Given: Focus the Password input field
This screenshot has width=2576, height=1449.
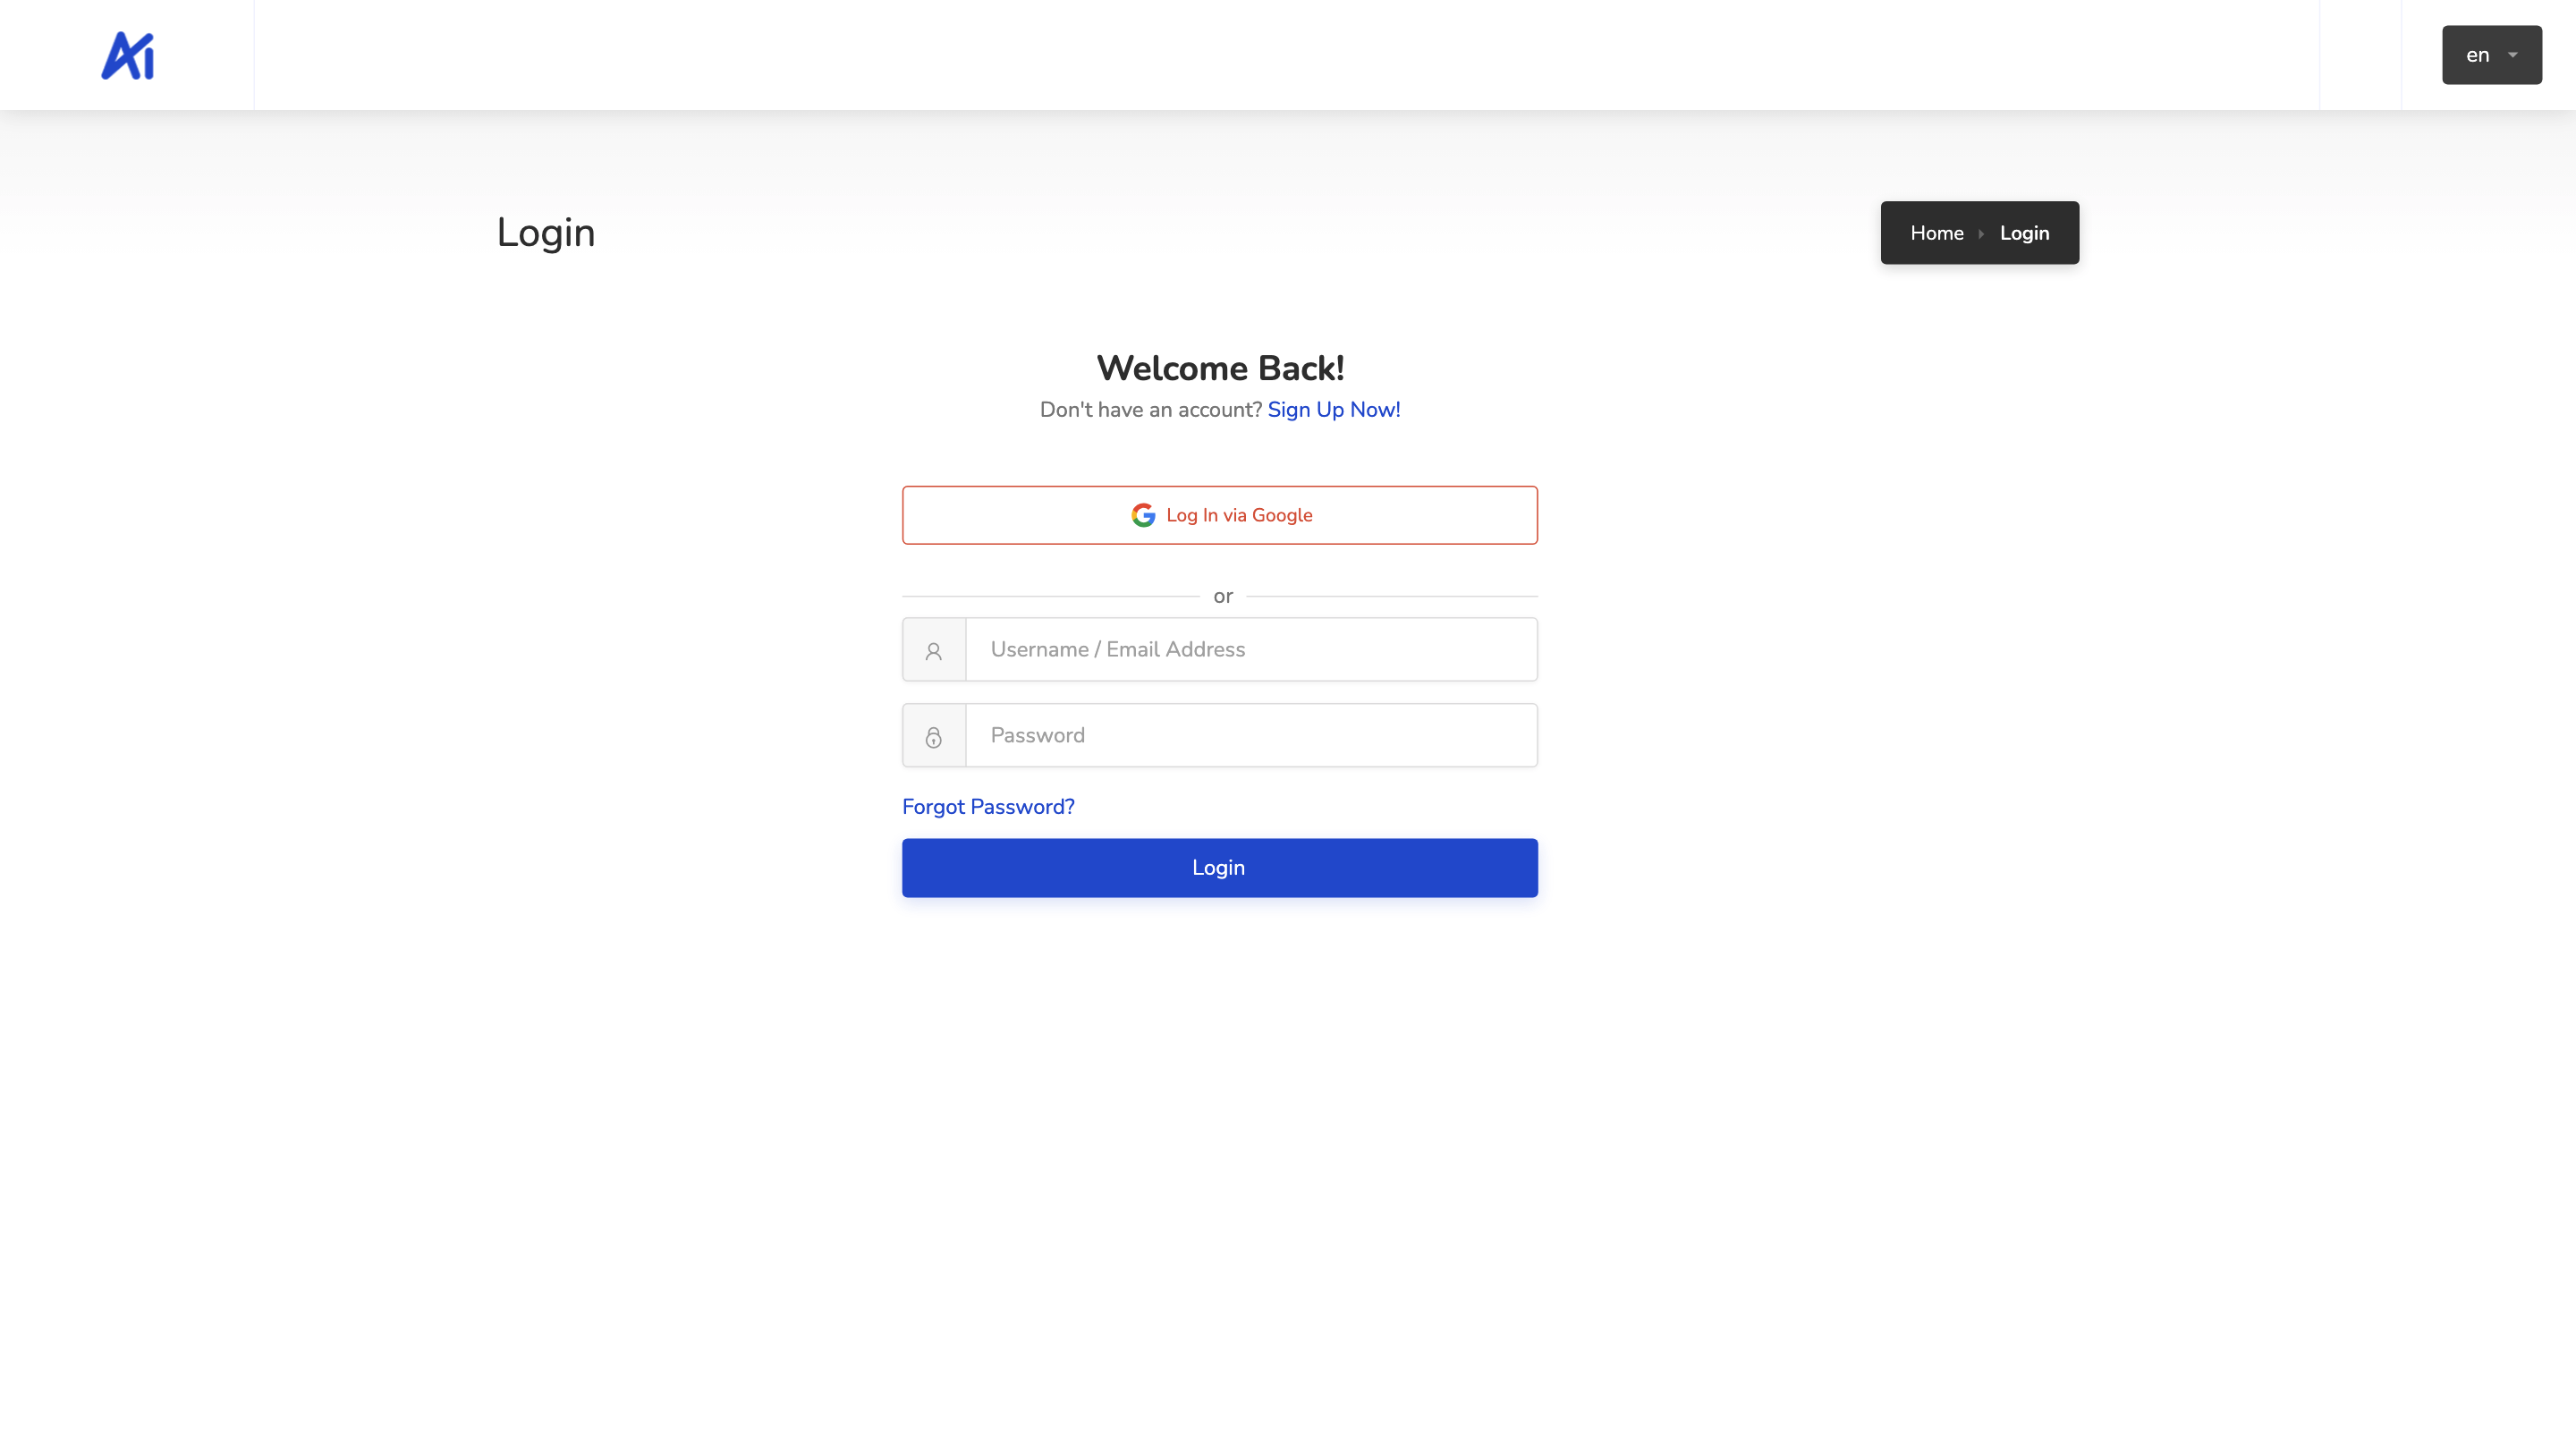Looking at the screenshot, I should tap(1250, 736).
